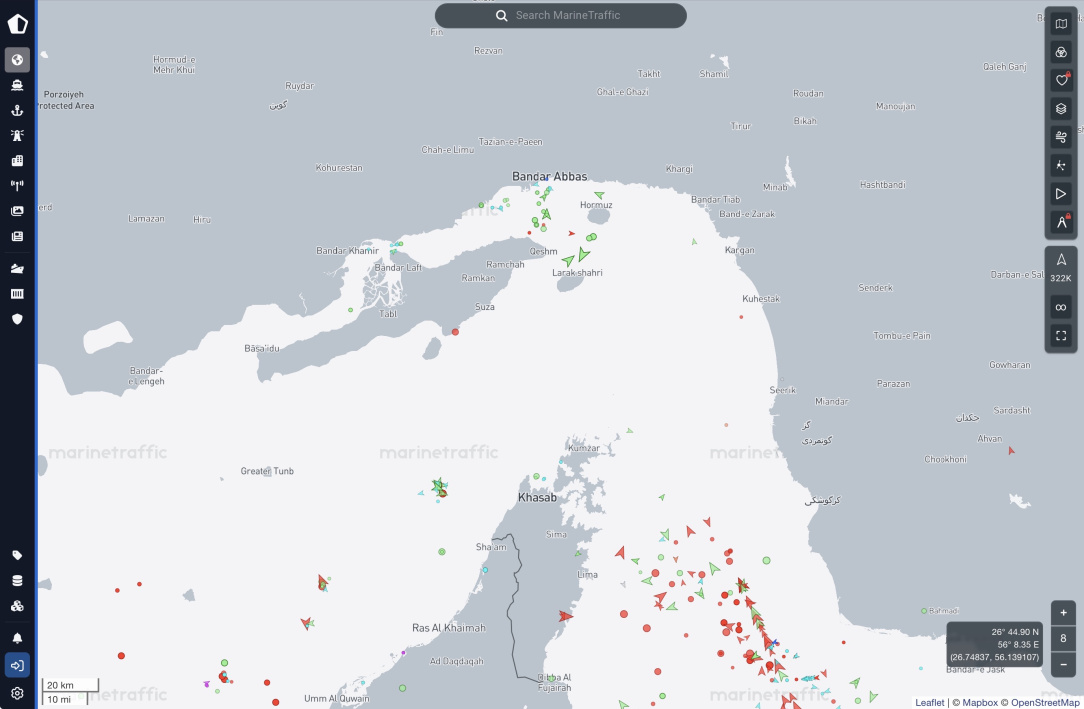The image size is (1084, 709).
Task: Click the zoom level 8 indicator
Action: pos(1063,639)
